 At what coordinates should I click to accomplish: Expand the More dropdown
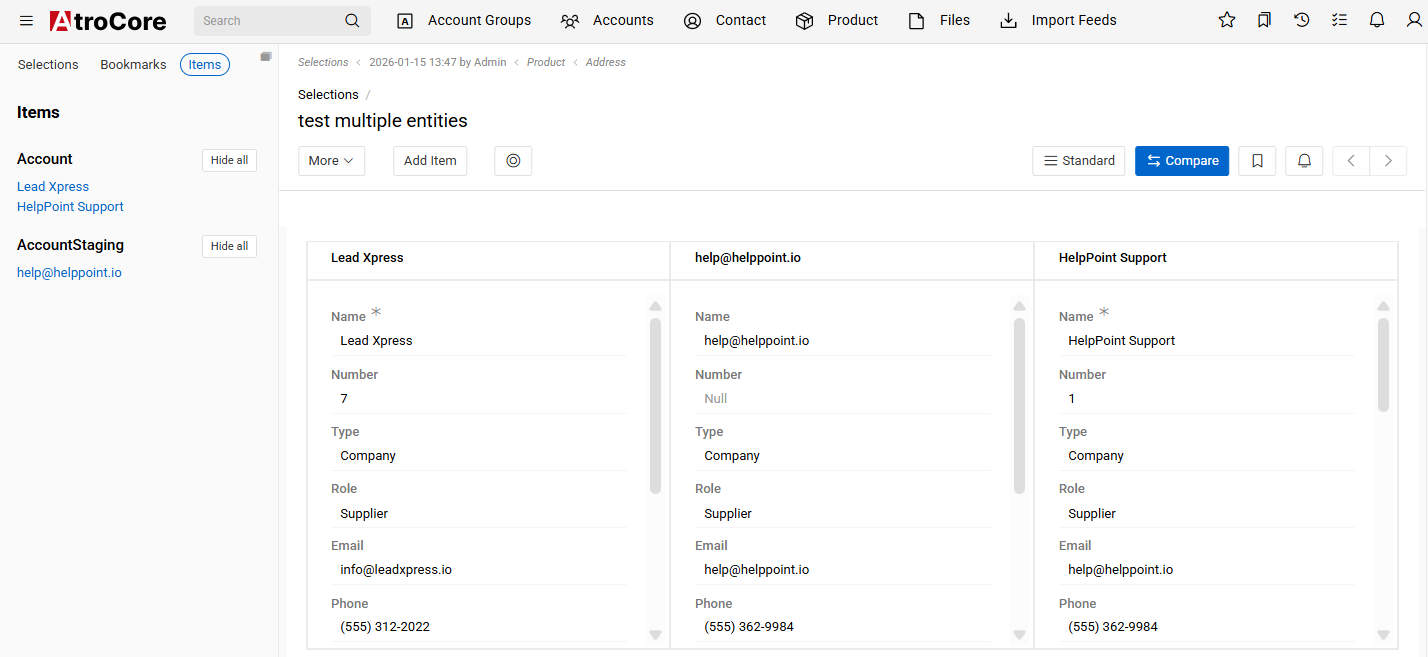331,161
